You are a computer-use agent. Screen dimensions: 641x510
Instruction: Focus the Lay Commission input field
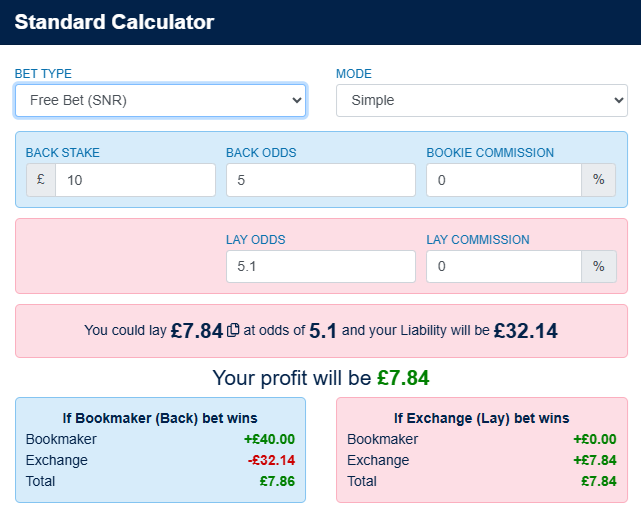(x=504, y=266)
